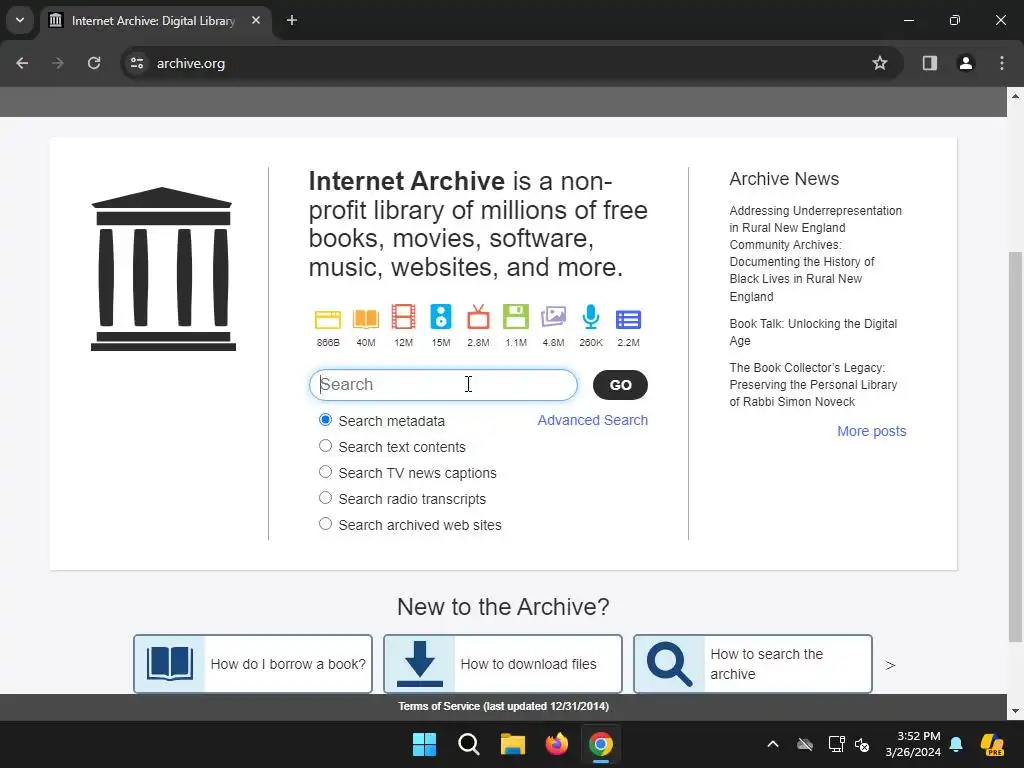Focus the archive Search input field

443,385
